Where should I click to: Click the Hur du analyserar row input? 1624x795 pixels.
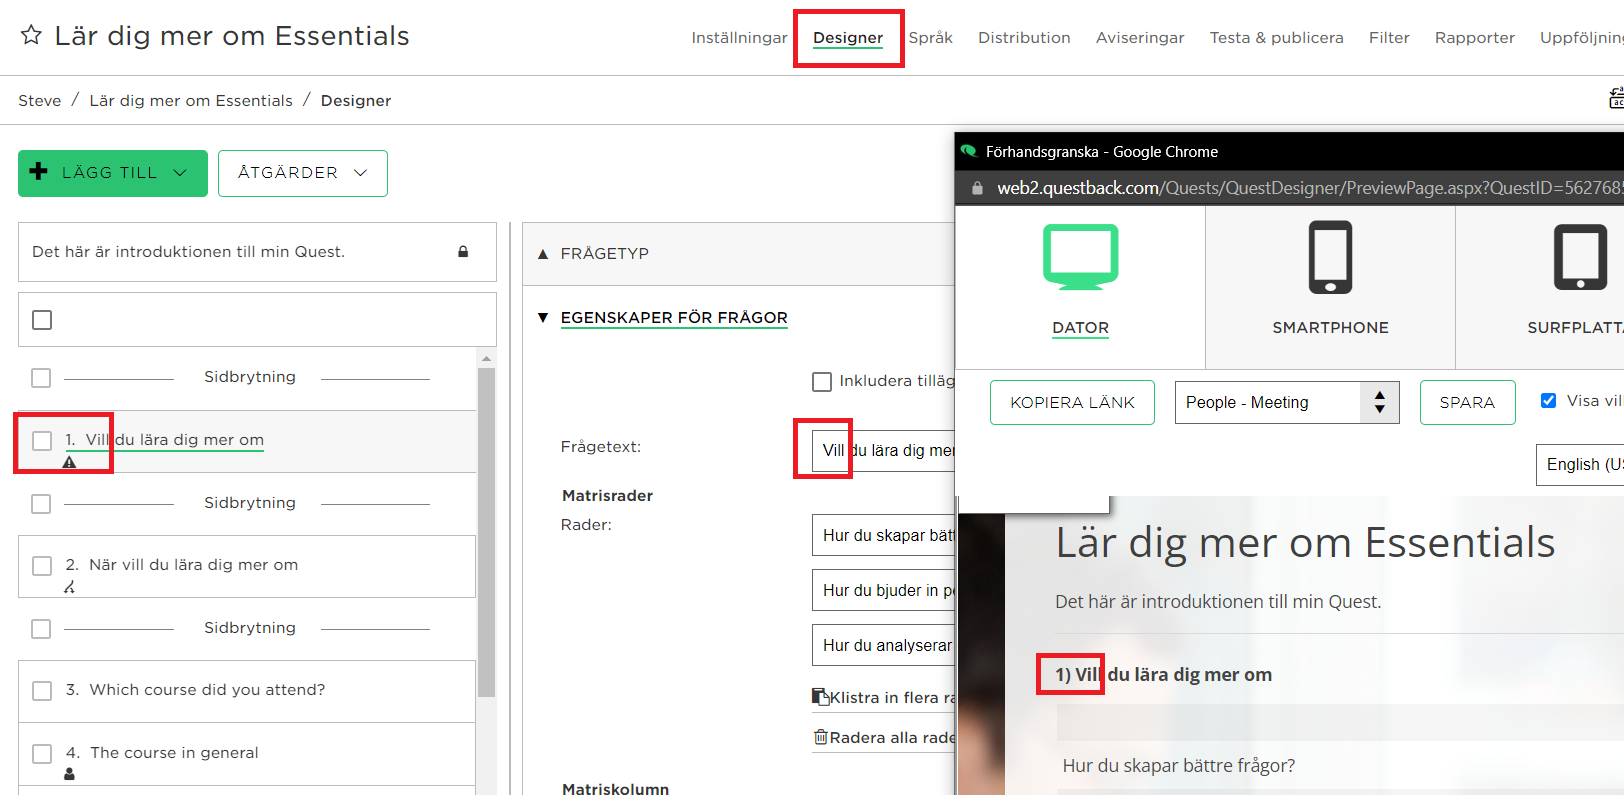(x=883, y=645)
